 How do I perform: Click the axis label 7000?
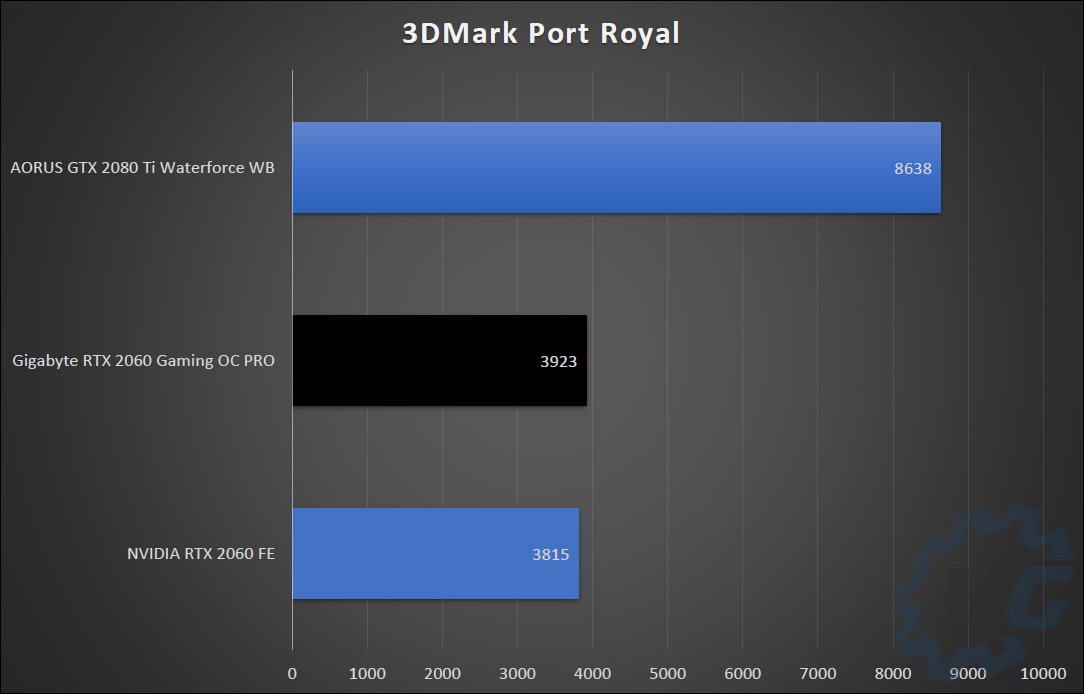click(818, 673)
